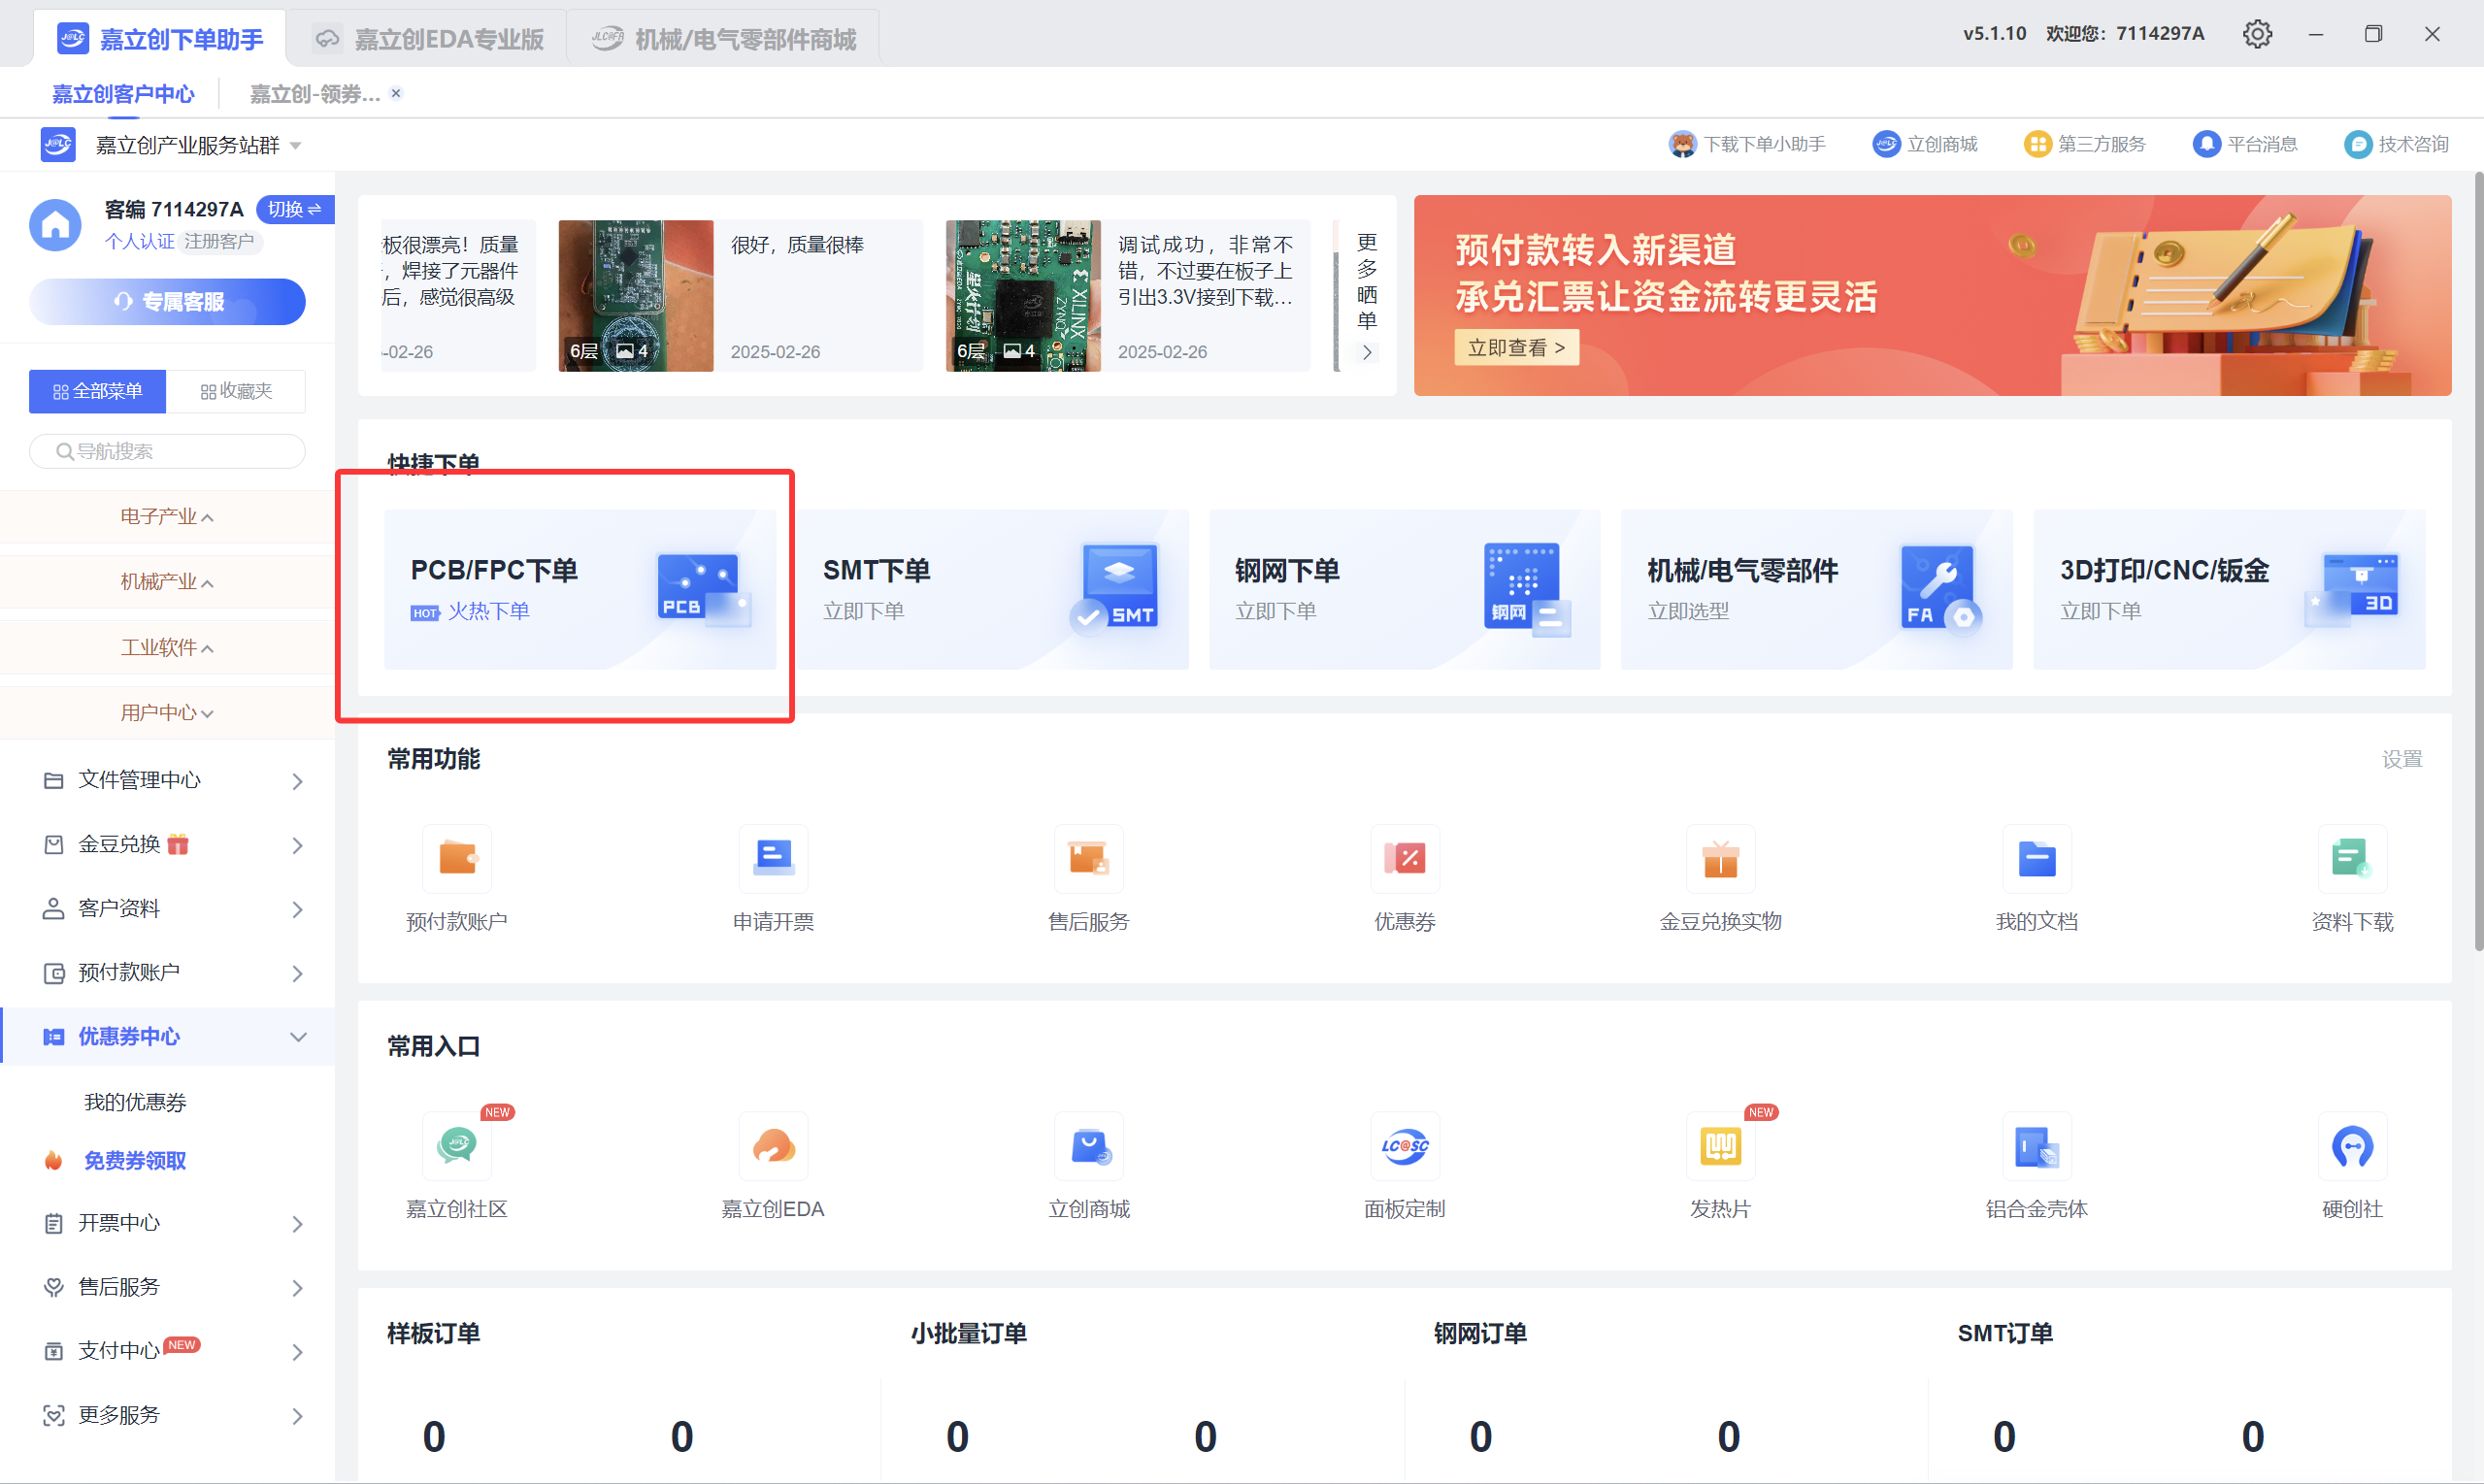The image size is (2484, 1484).
Task: Expand 文件管理中心 menu
Action: click(167, 780)
